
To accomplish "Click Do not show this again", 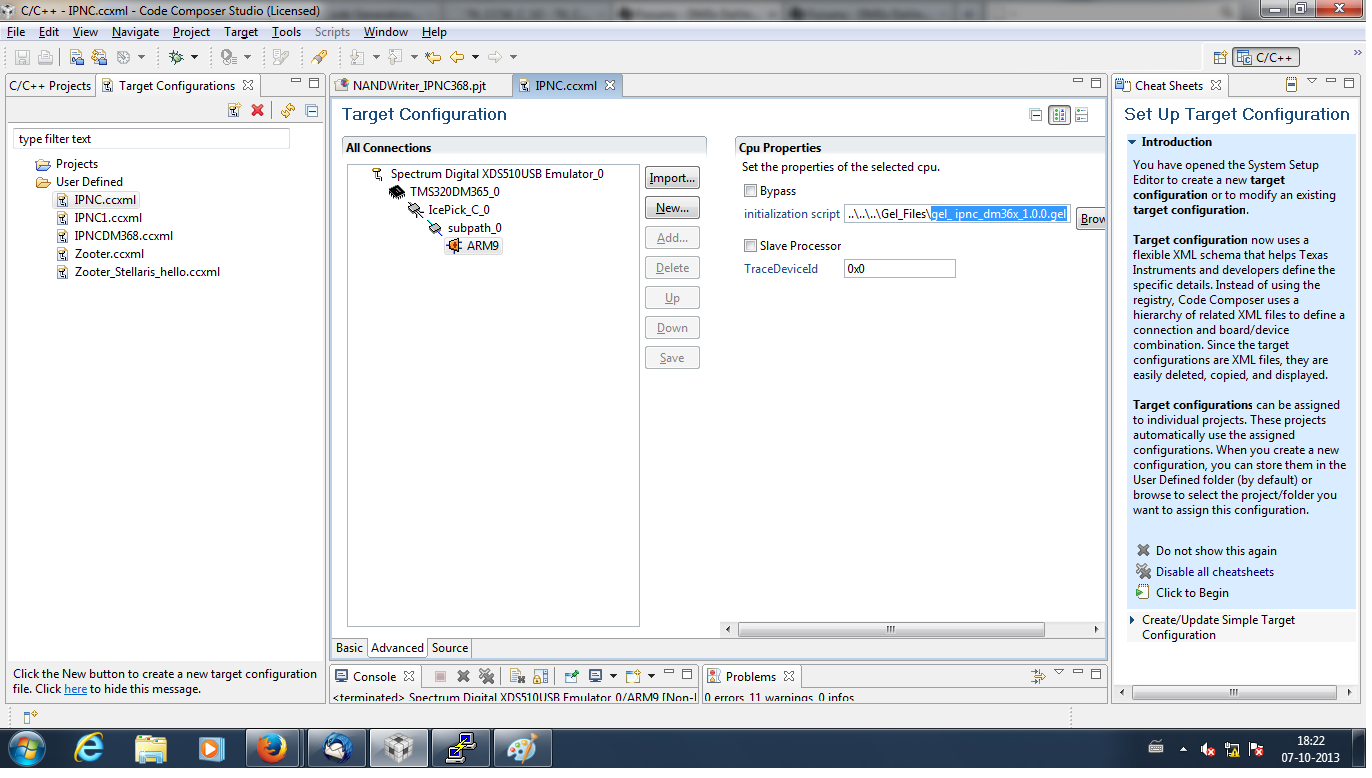I will 1216,551.
